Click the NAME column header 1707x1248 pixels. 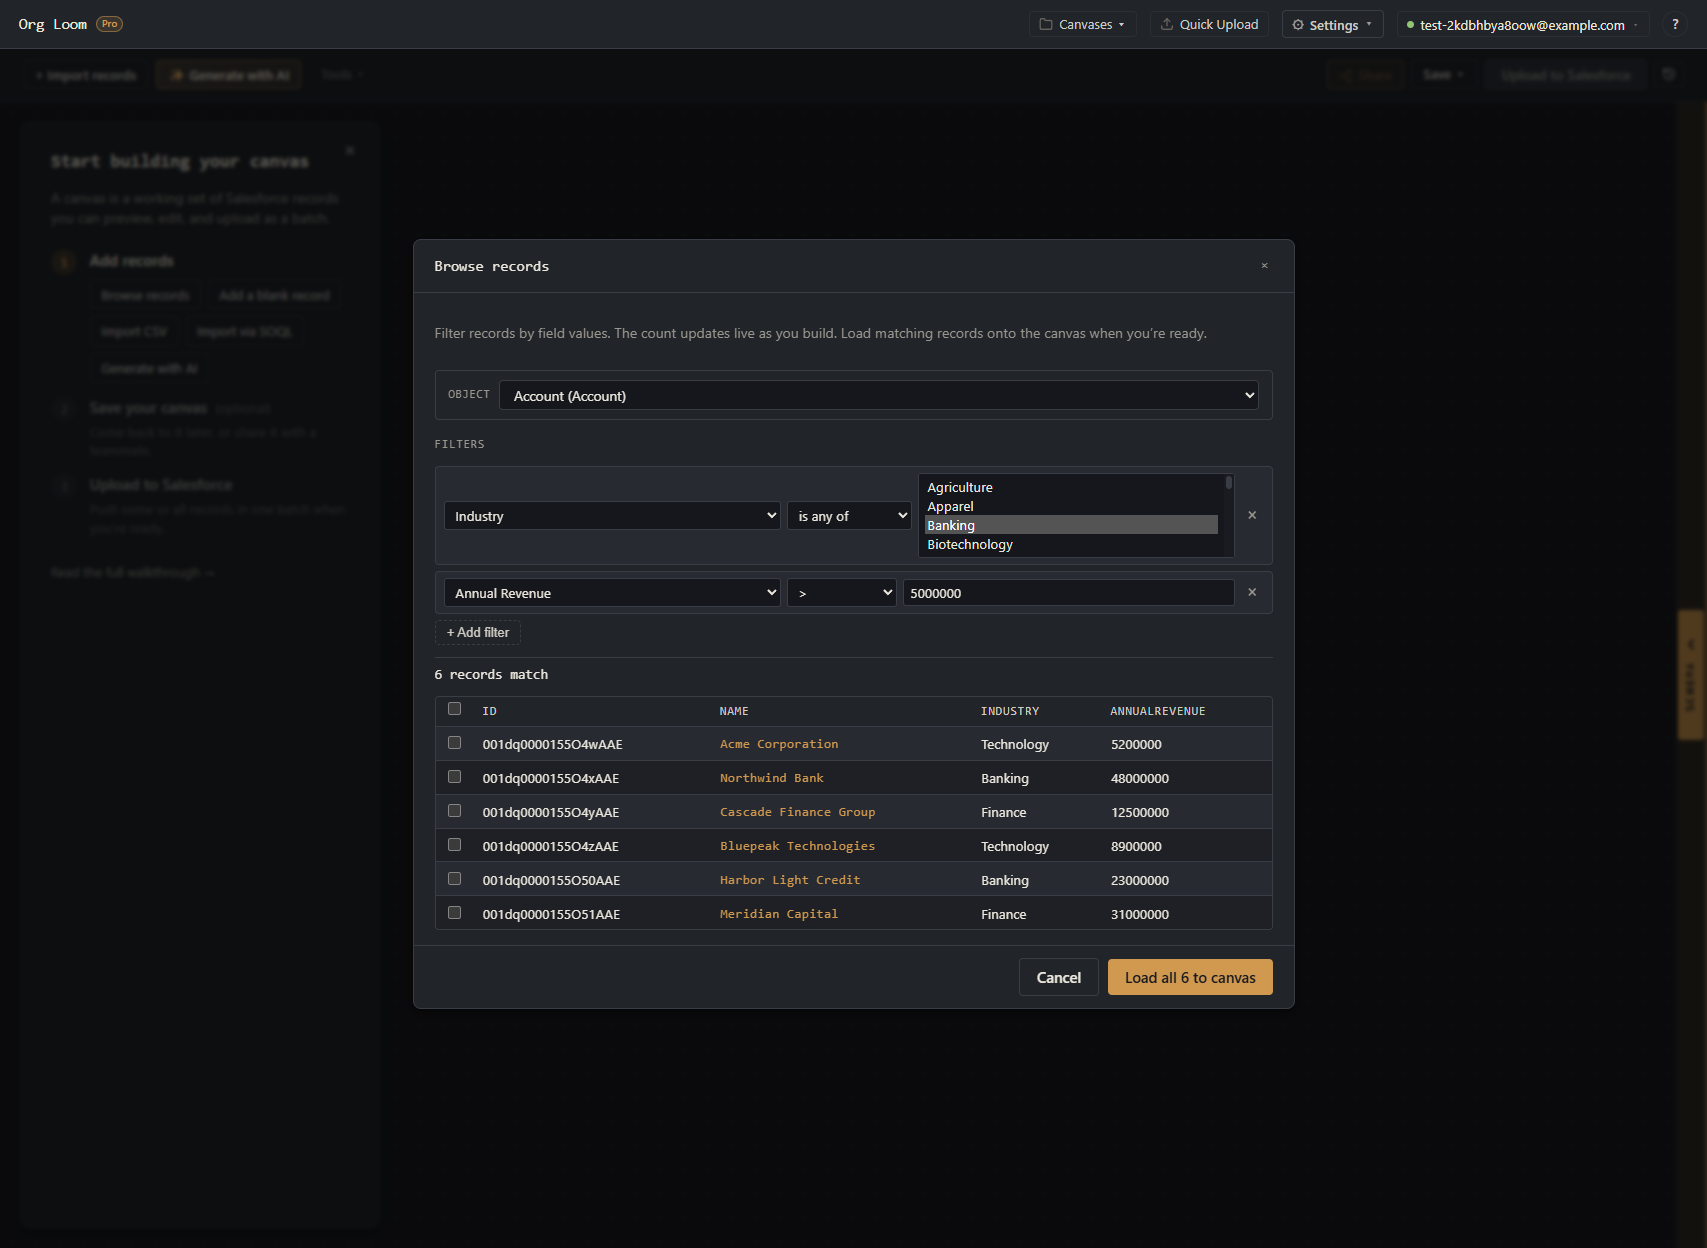click(734, 711)
